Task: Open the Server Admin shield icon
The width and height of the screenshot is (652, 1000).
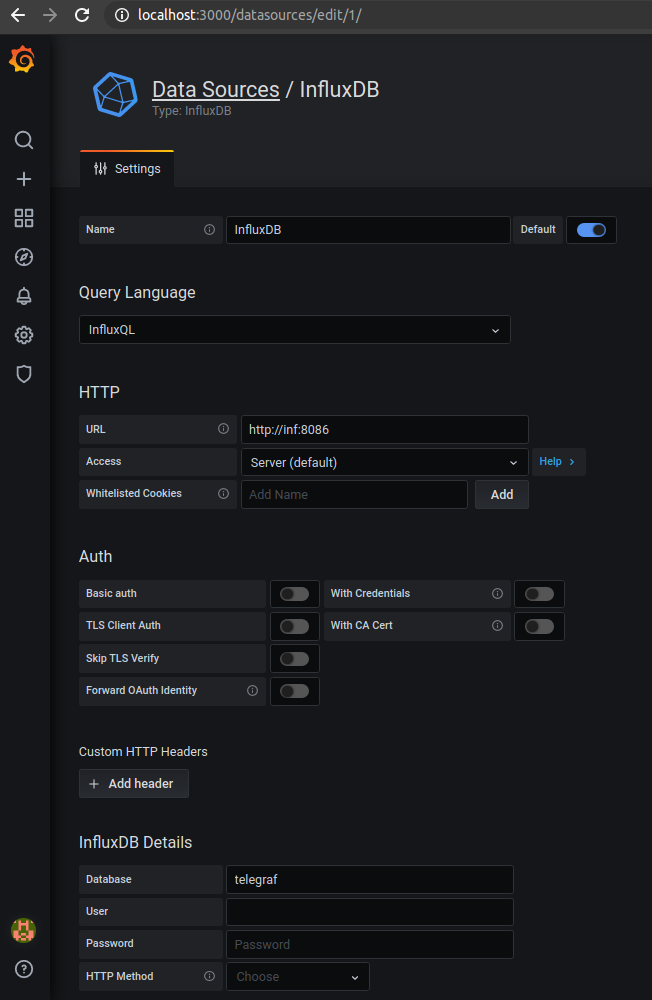Action: pyautogui.click(x=24, y=374)
